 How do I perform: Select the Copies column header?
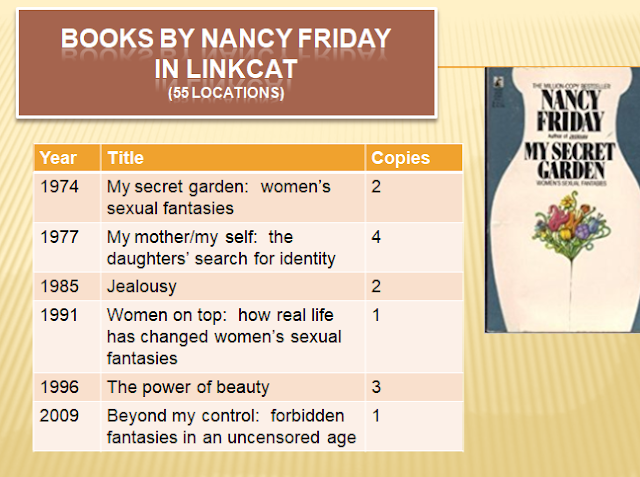tap(414, 158)
